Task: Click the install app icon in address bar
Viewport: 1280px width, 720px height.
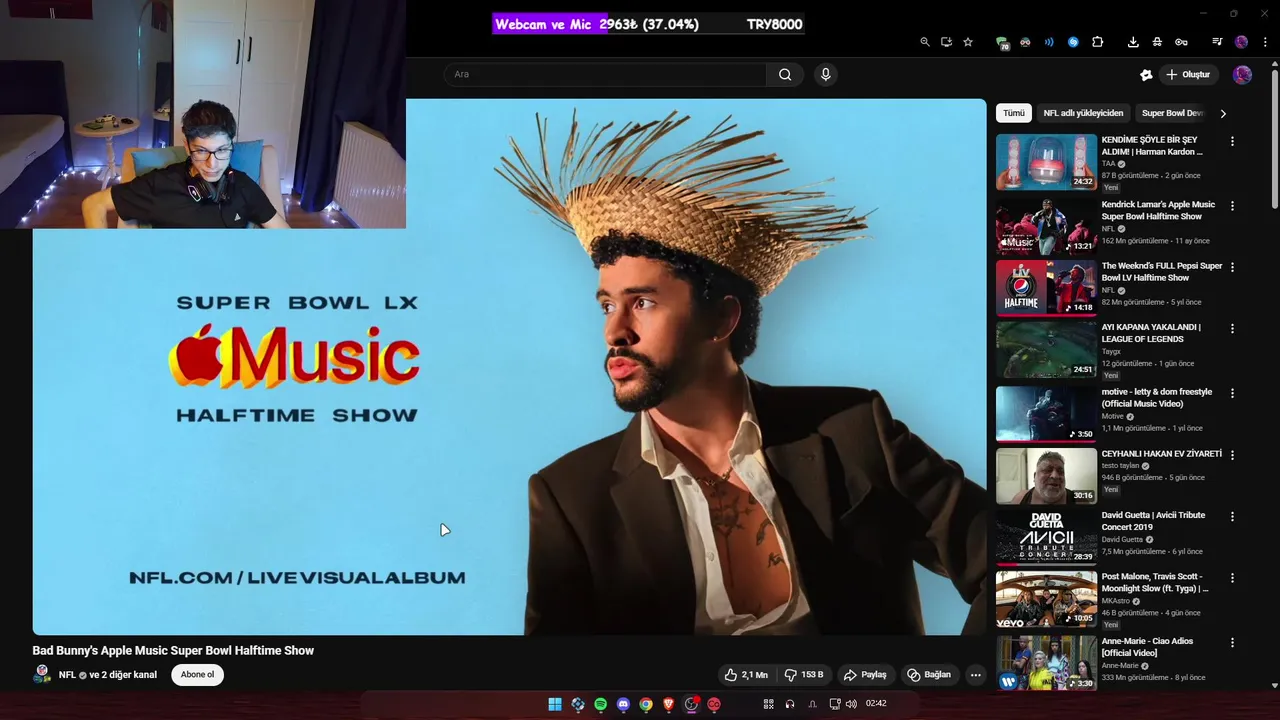Action: pos(946,42)
